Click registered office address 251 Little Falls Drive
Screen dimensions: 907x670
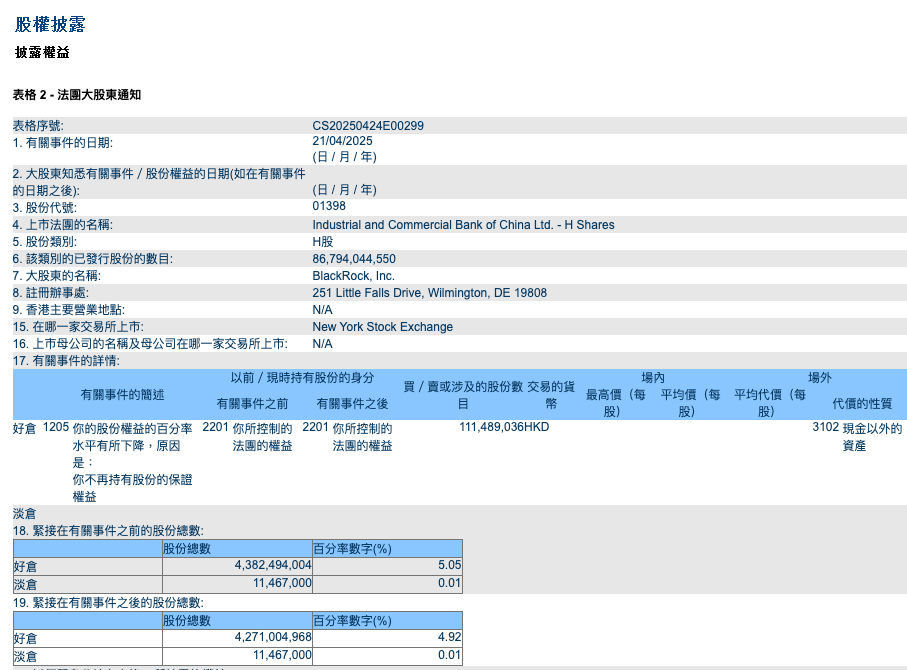(x=430, y=293)
